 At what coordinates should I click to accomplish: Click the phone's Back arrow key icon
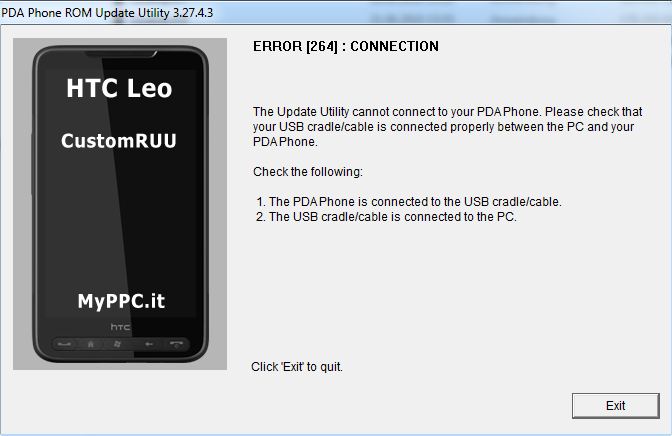(149, 344)
